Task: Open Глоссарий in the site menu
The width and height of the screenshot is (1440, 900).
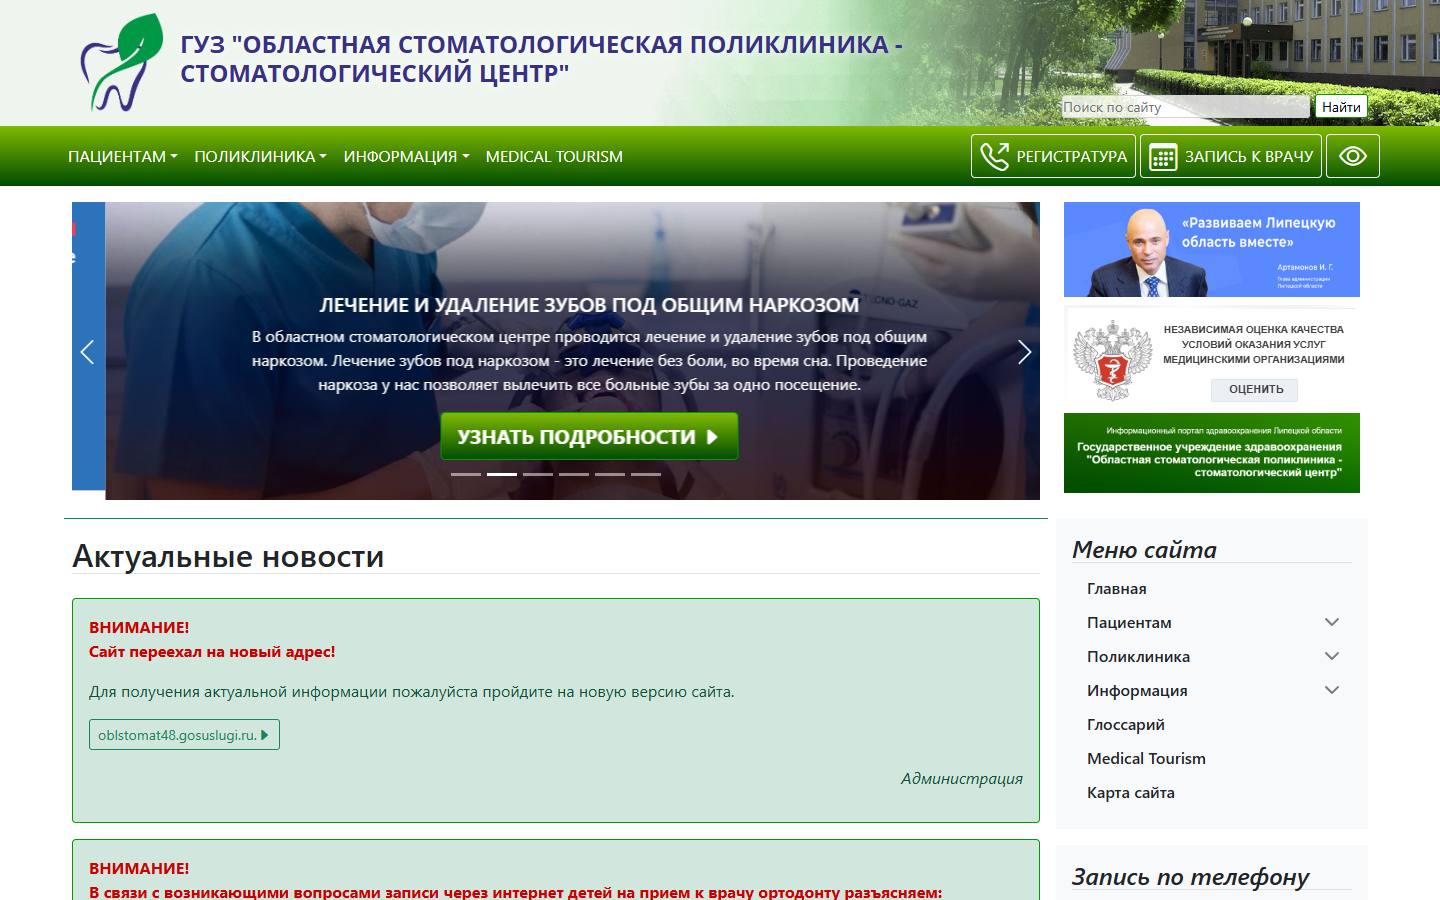Action: [x=1126, y=724]
